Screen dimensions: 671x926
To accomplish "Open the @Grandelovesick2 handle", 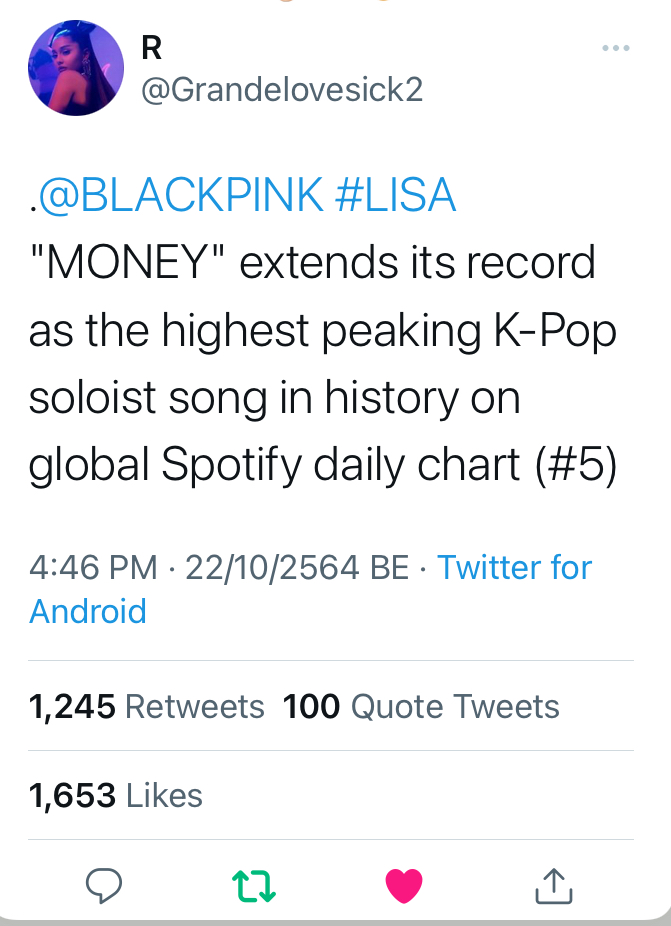I will (282, 90).
